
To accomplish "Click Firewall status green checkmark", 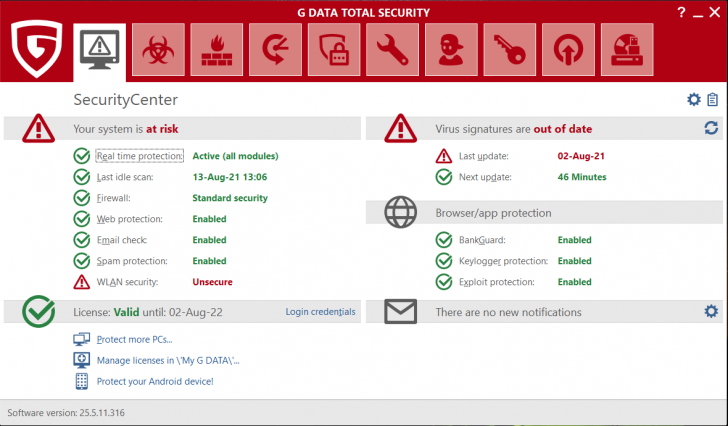I will (82, 198).
